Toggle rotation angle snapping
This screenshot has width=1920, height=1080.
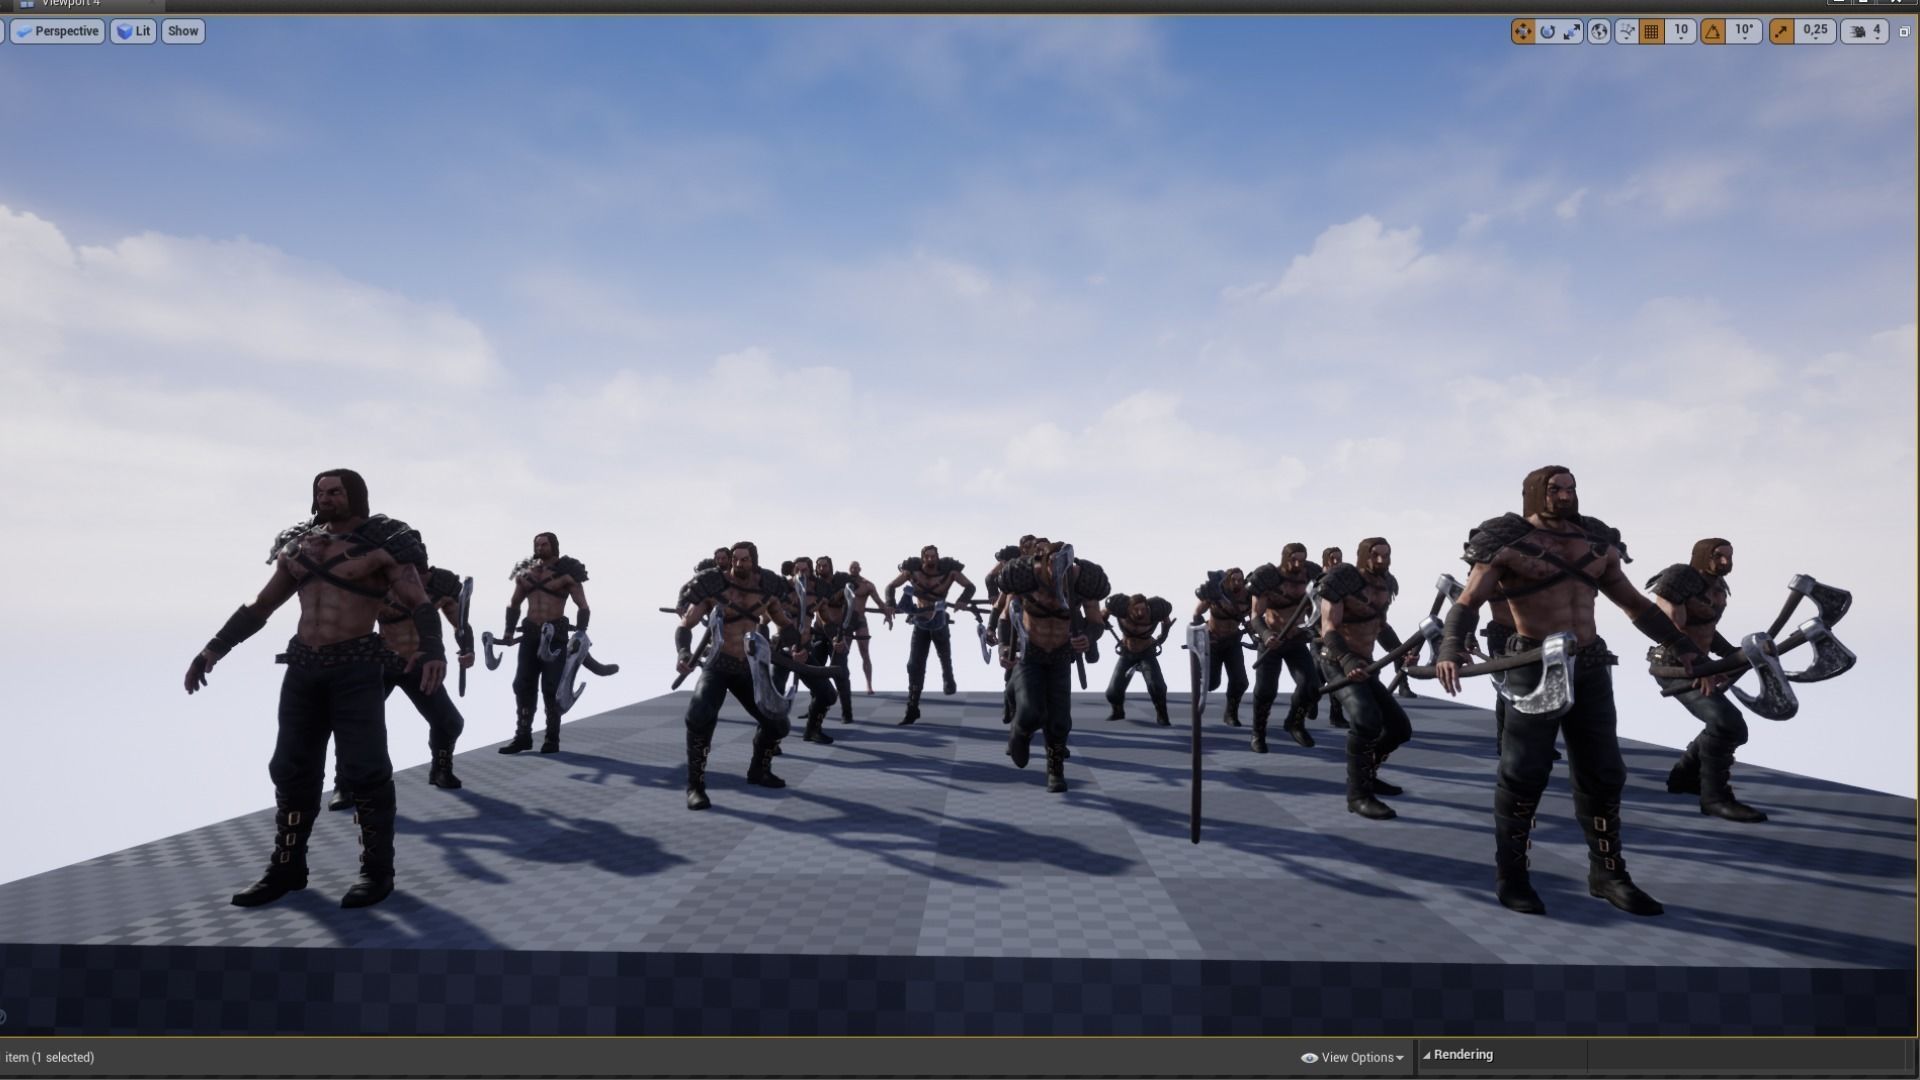point(1713,32)
